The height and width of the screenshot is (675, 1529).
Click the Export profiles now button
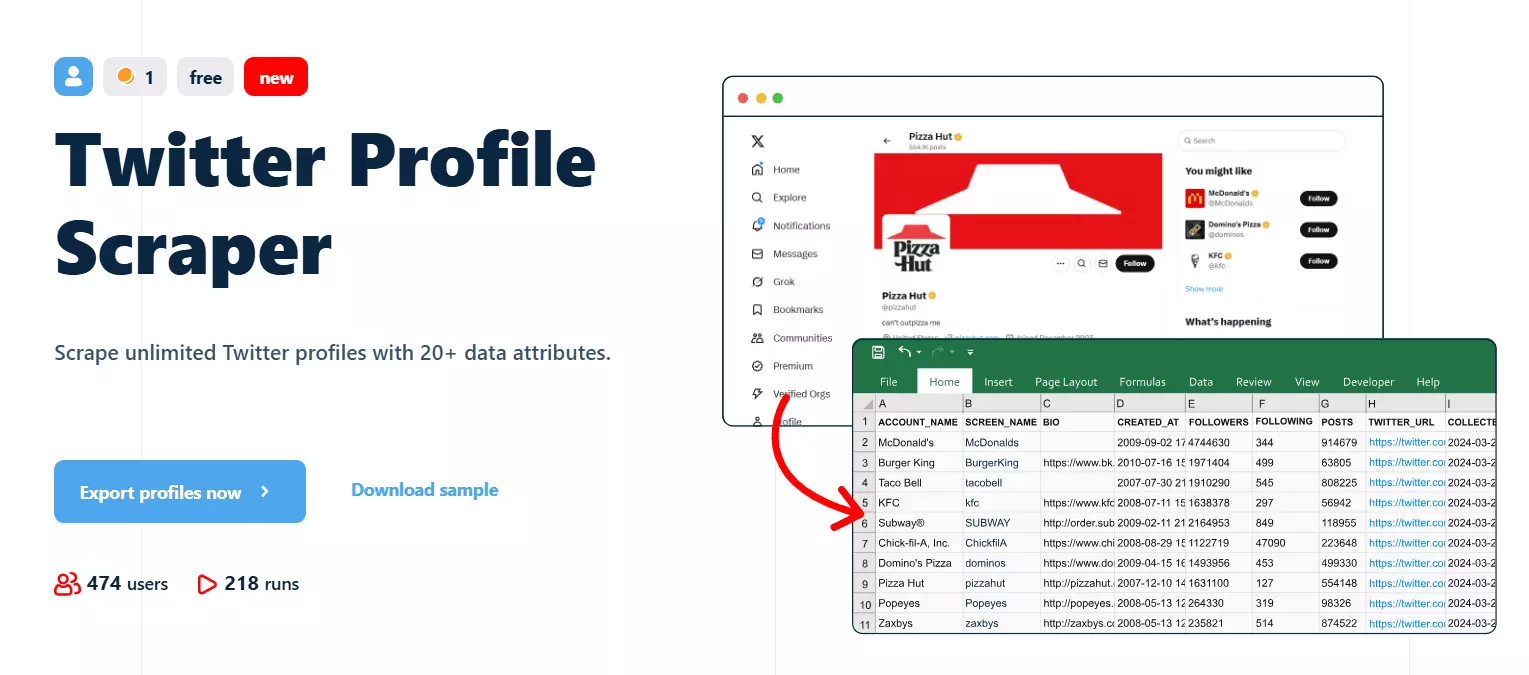[180, 492]
